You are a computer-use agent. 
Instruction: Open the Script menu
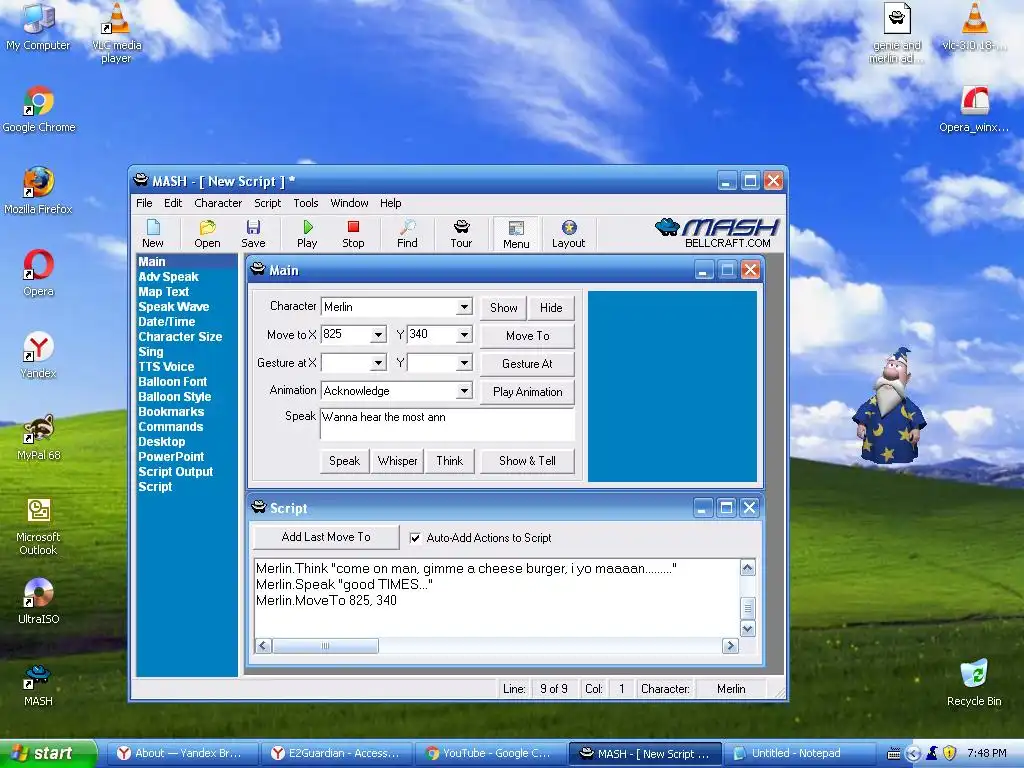coord(268,203)
